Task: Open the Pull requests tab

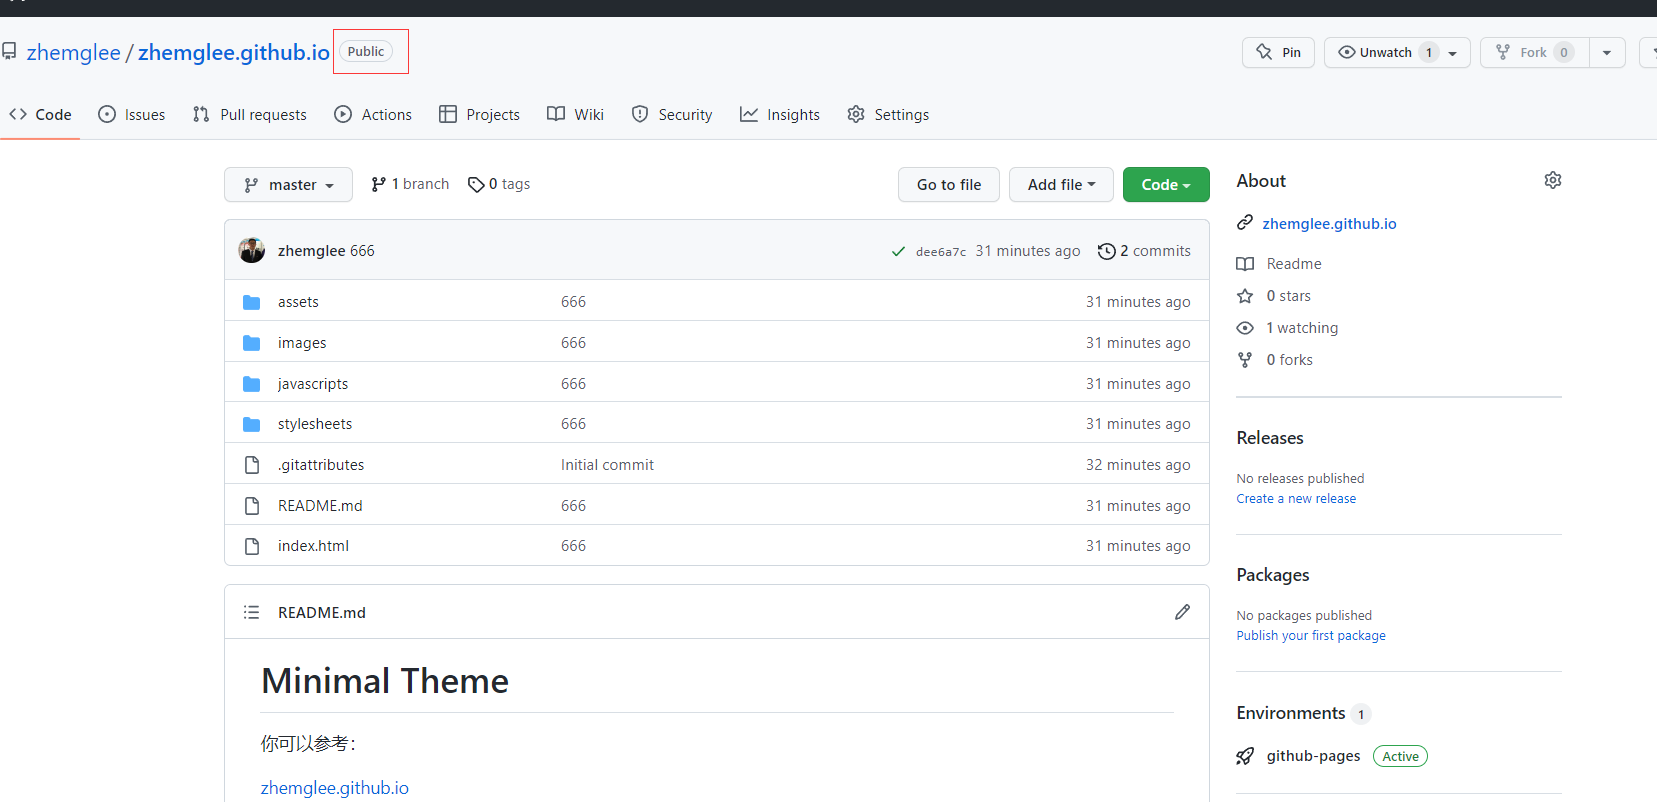Action: (250, 115)
